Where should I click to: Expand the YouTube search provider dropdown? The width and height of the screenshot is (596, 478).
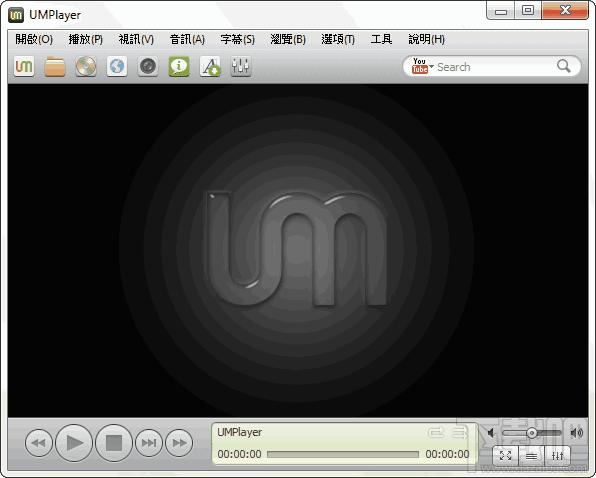(x=431, y=66)
